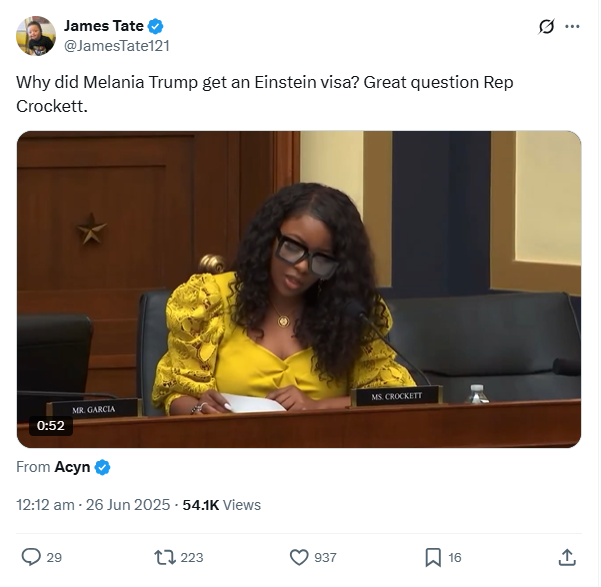Open the 29 replies count

coord(54,557)
